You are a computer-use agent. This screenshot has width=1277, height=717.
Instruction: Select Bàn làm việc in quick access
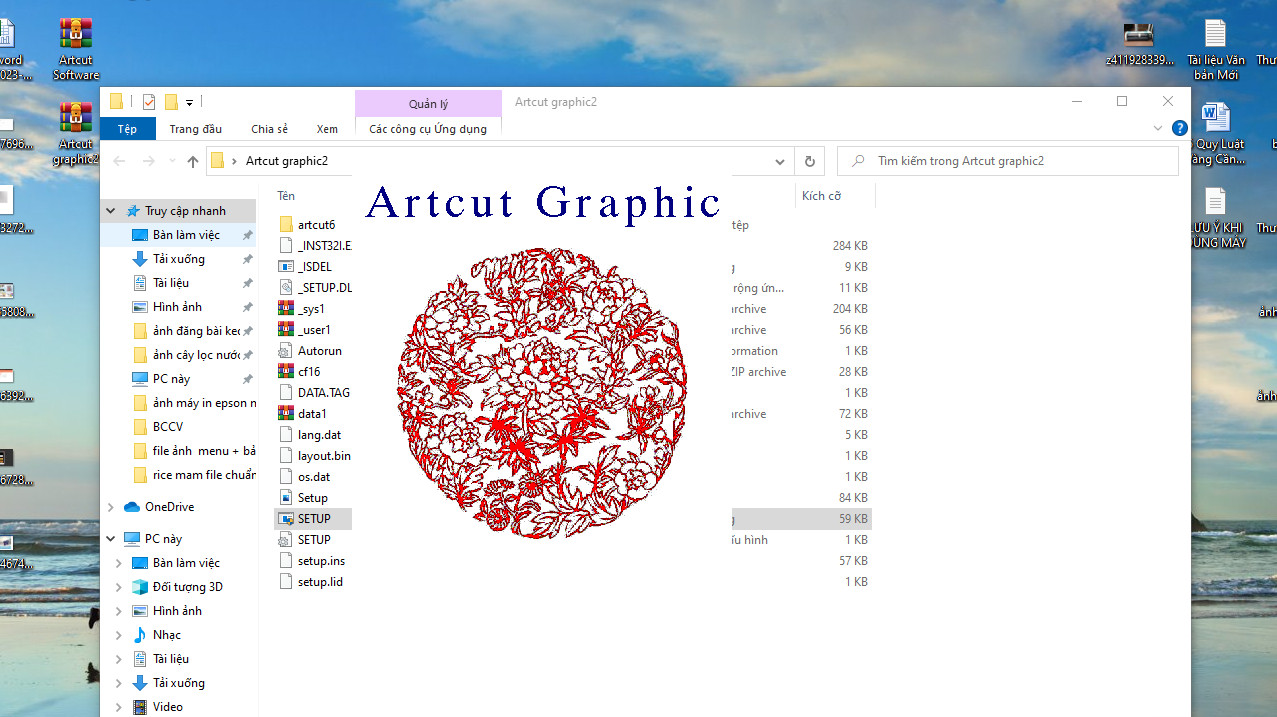pyautogui.click(x=186, y=235)
